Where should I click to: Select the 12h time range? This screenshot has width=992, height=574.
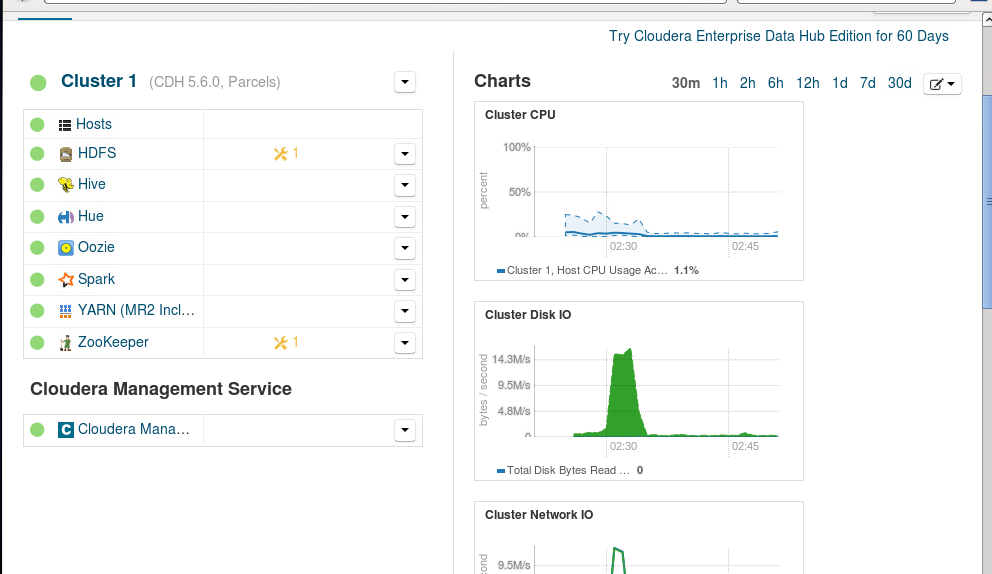tap(808, 83)
